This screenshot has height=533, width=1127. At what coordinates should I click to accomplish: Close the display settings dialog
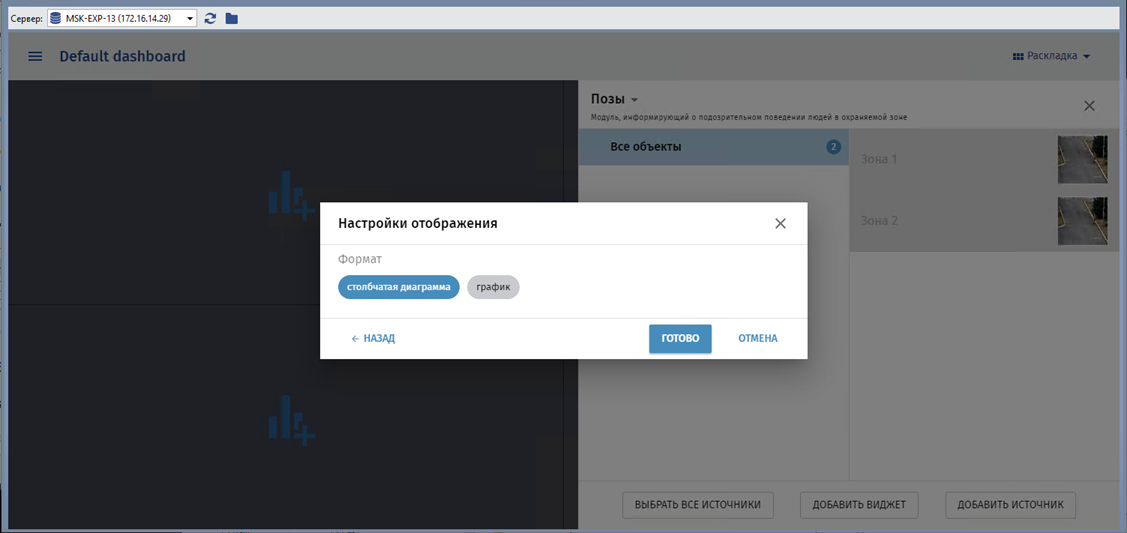(x=780, y=223)
